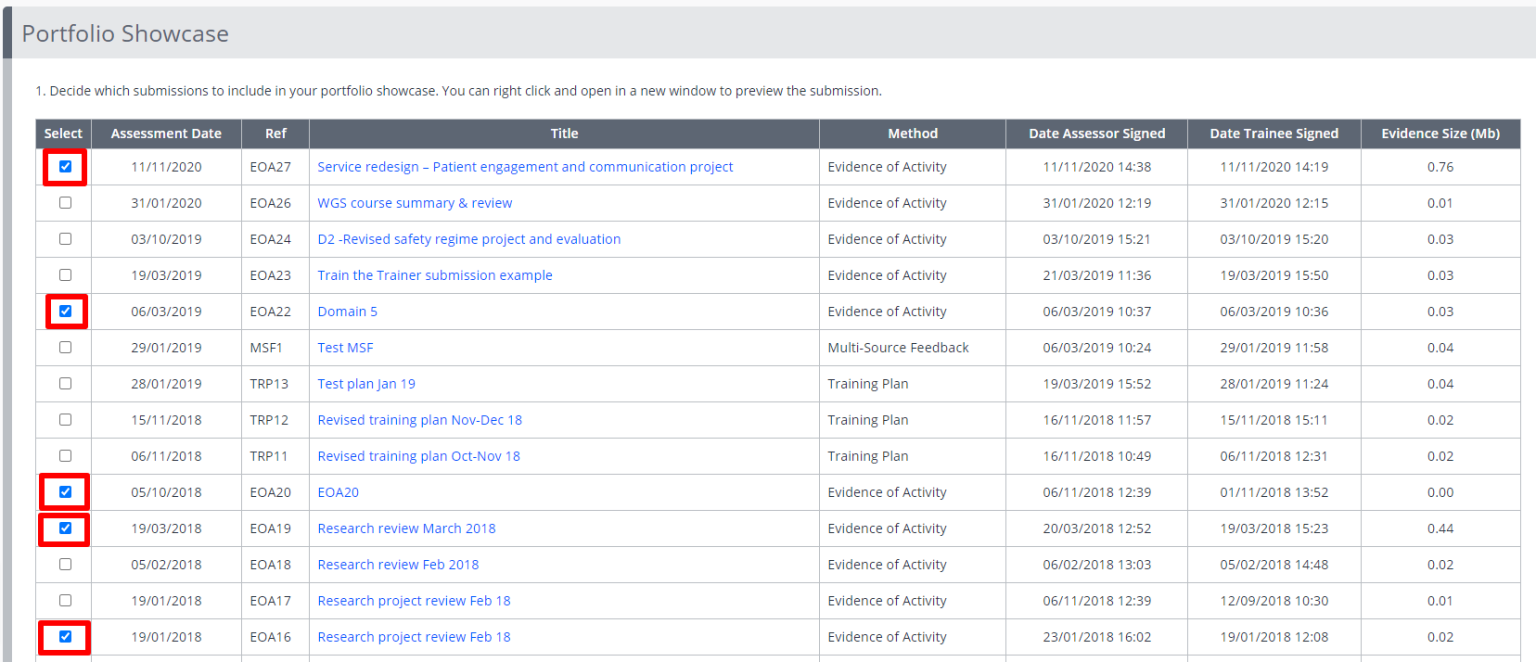Open Train the Trainer submission example link
Image resolution: width=1536 pixels, height=662 pixels.
pos(435,275)
